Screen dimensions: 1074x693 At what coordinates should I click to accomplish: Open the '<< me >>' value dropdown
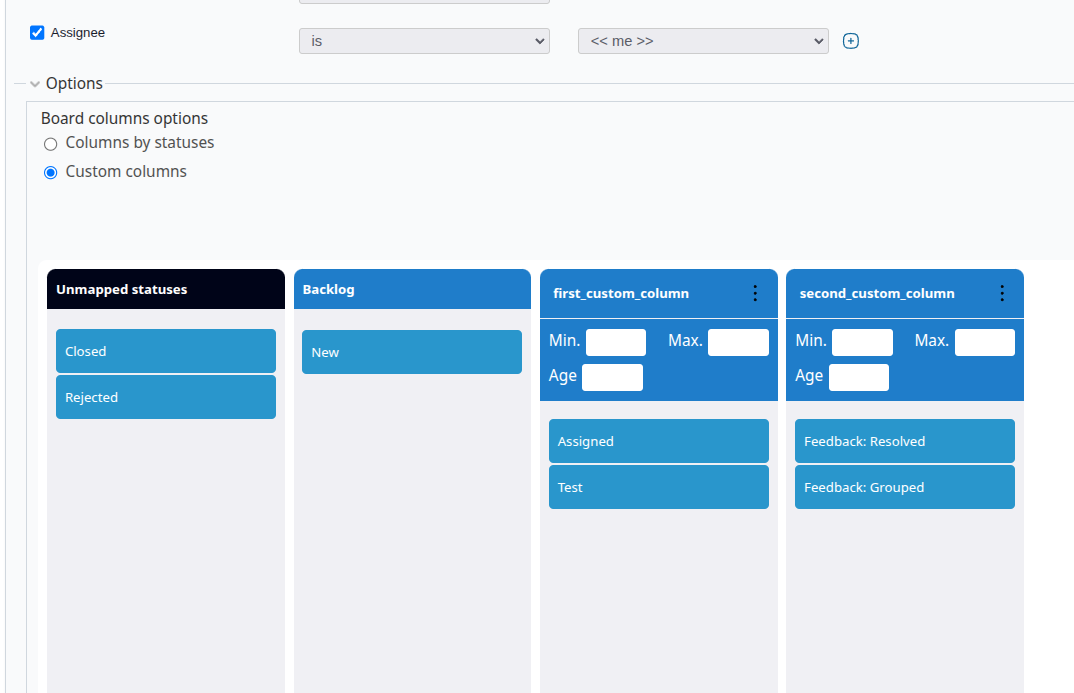(x=703, y=41)
